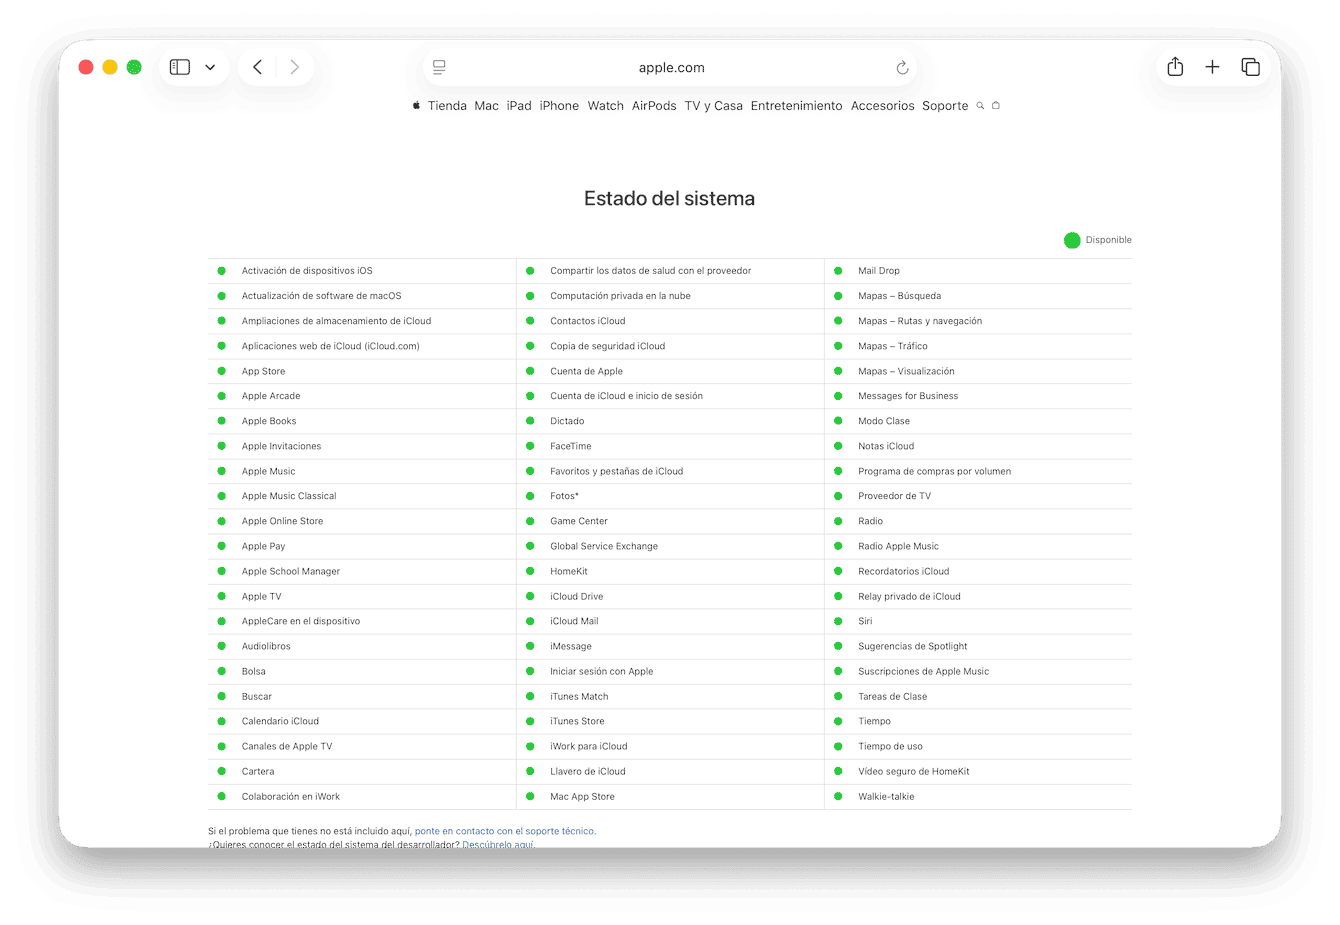This screenshot has width=1340, height=925.
Task: Open the Accesorios menu item
Action: click(x=882, y=106)
